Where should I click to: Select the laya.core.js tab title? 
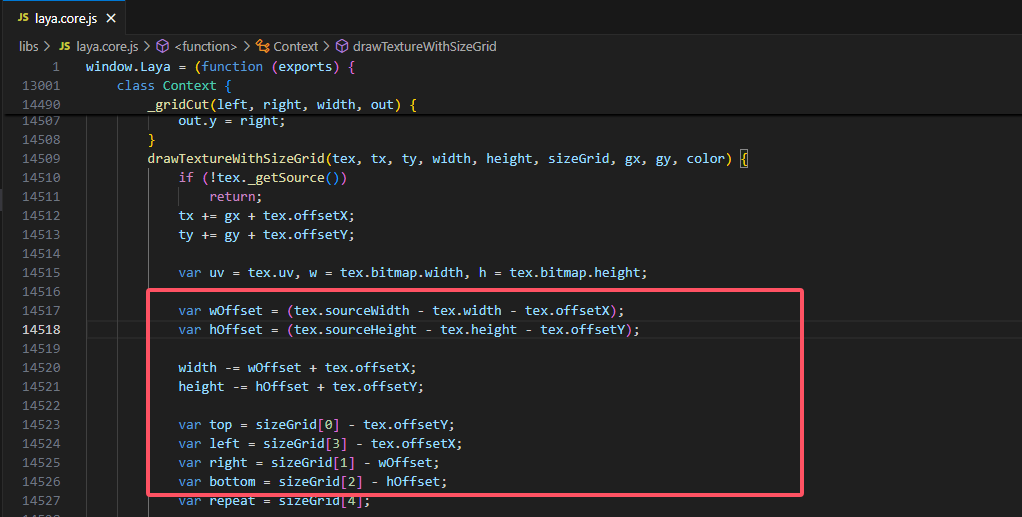[x=67, y=19]
